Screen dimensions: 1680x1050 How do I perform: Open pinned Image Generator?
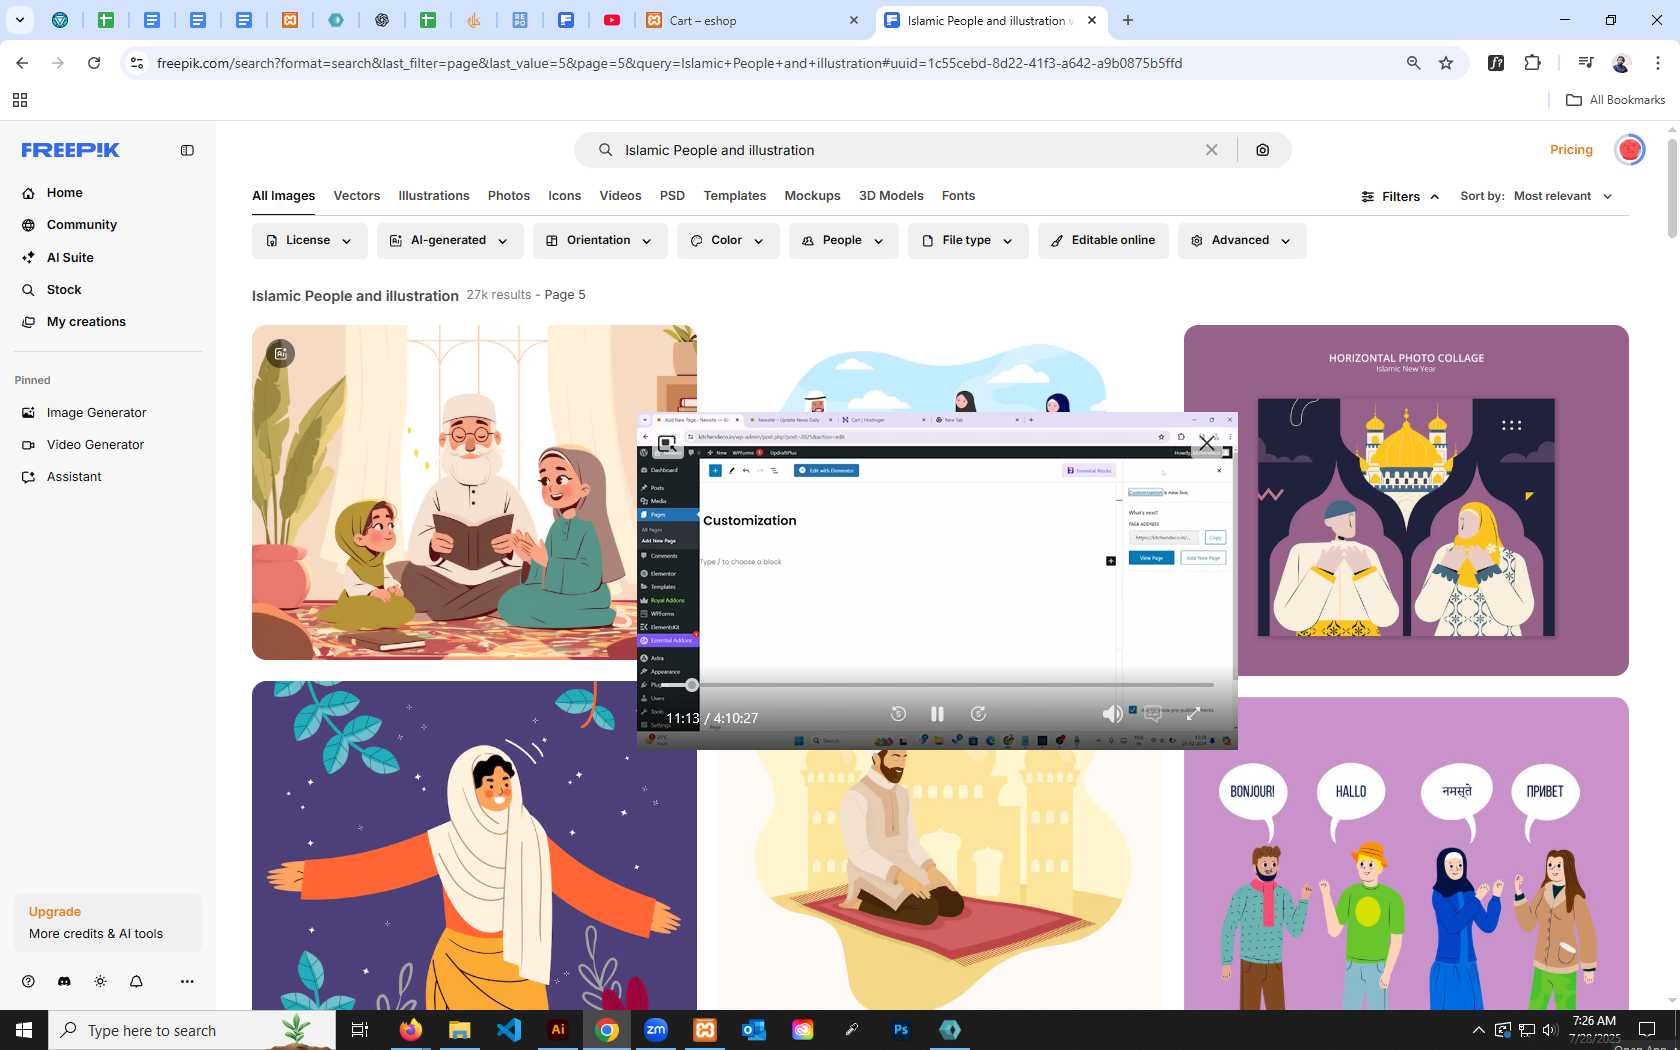(x=96, y=412)
